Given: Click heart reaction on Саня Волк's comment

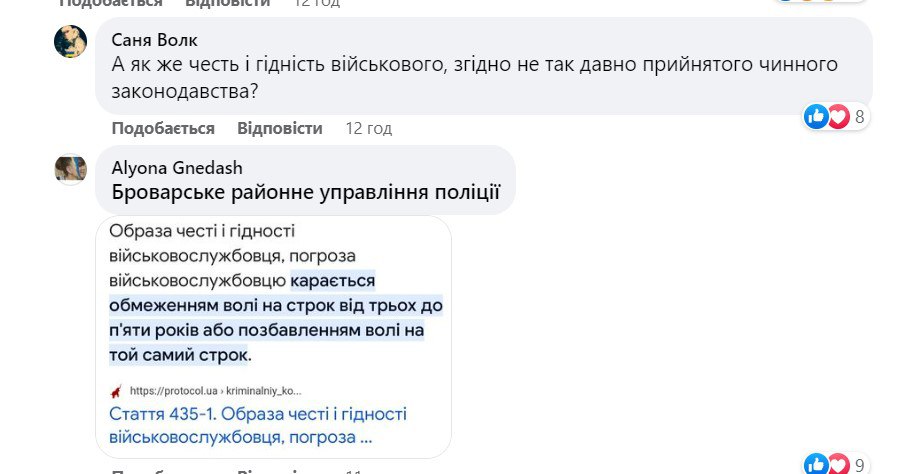Looking at the screenshot, I should click(x=837, y=117).
